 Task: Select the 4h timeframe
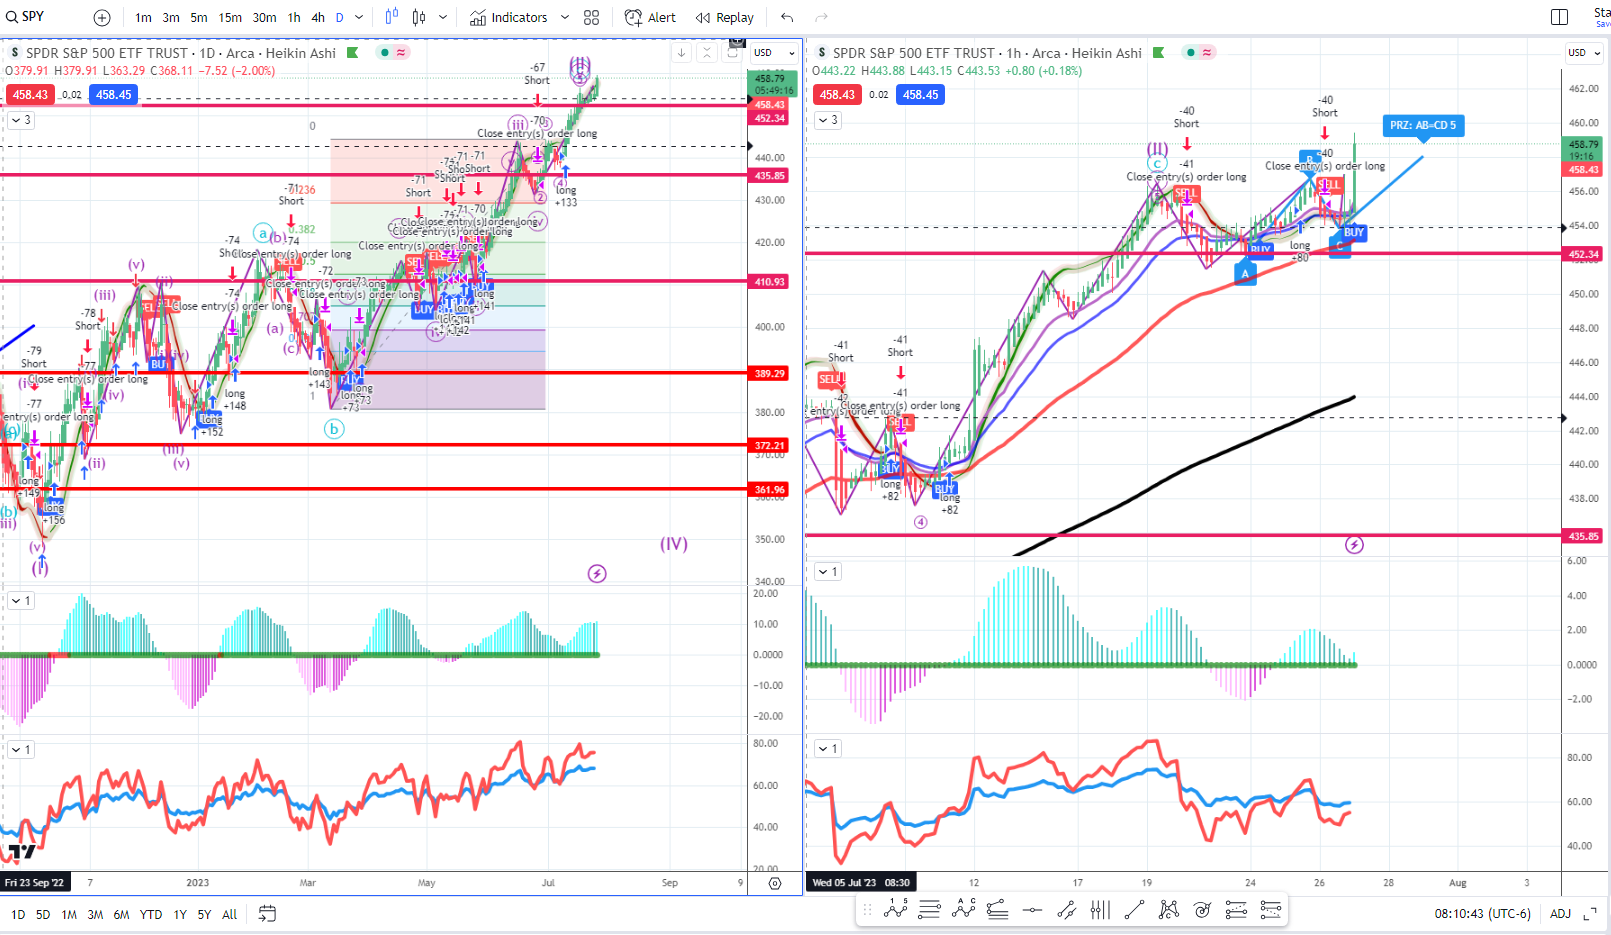pyautogui.click(x=318, y=17)
